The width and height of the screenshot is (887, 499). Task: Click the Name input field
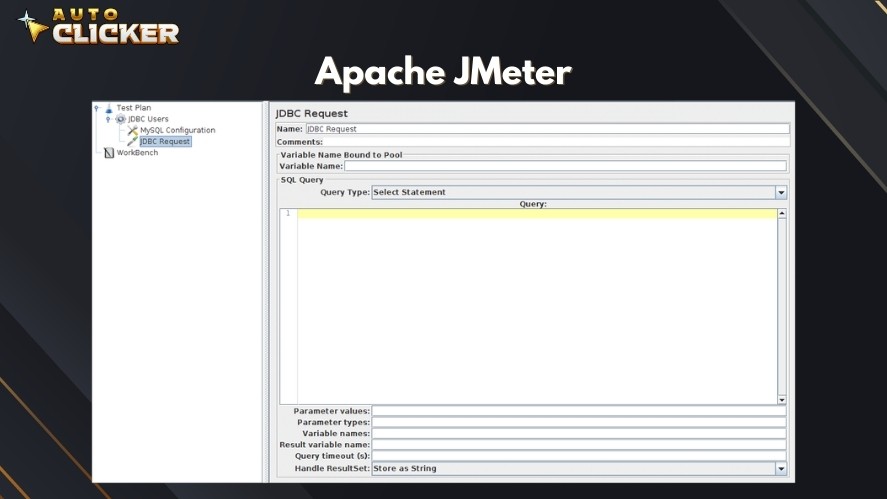tap(547, 129)
